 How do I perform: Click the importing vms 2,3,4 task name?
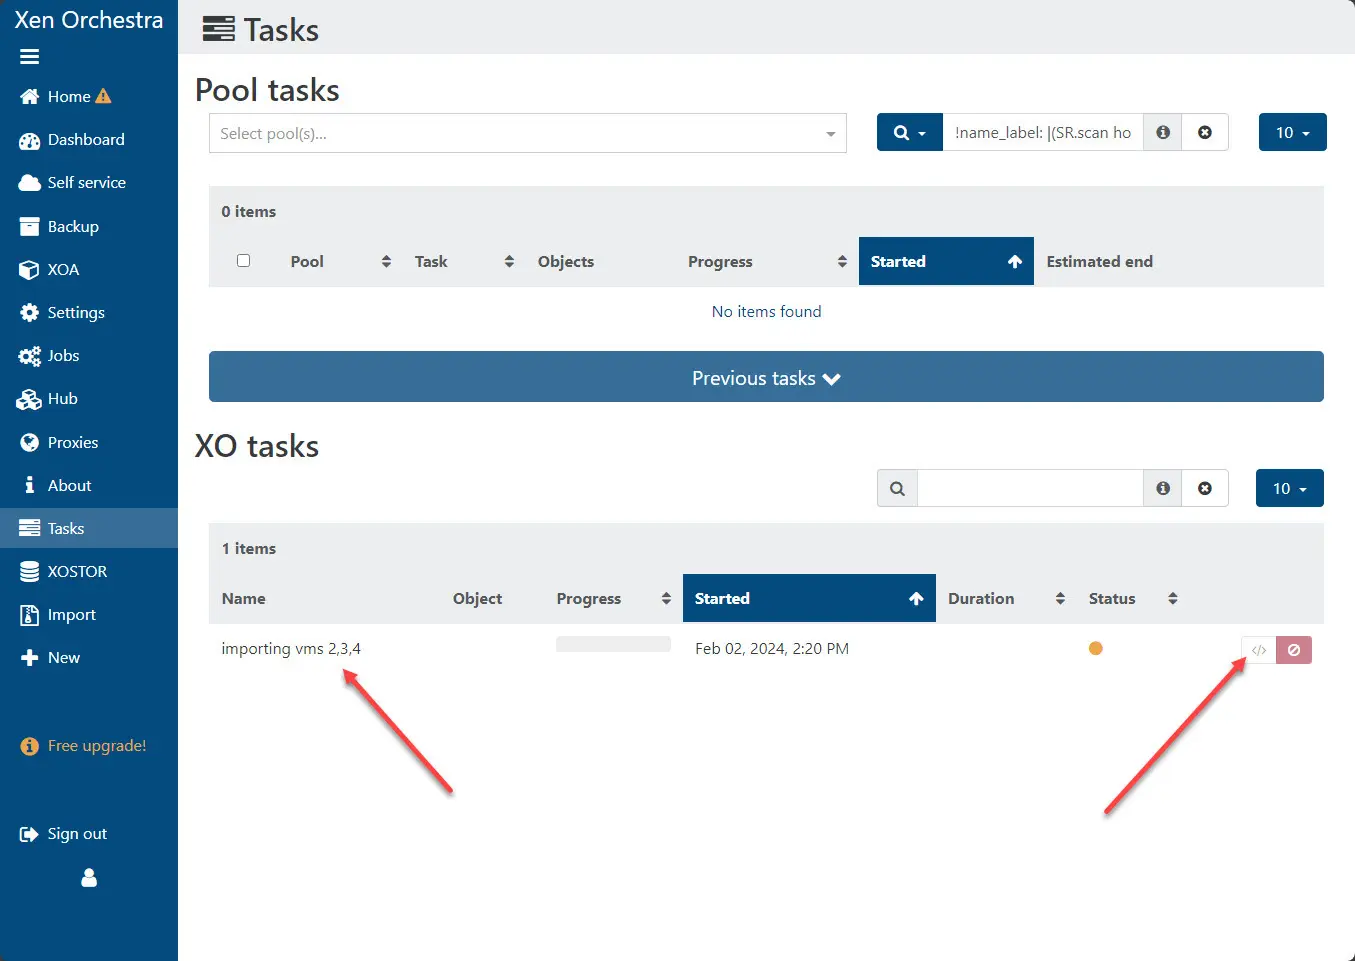pos(291,649)
